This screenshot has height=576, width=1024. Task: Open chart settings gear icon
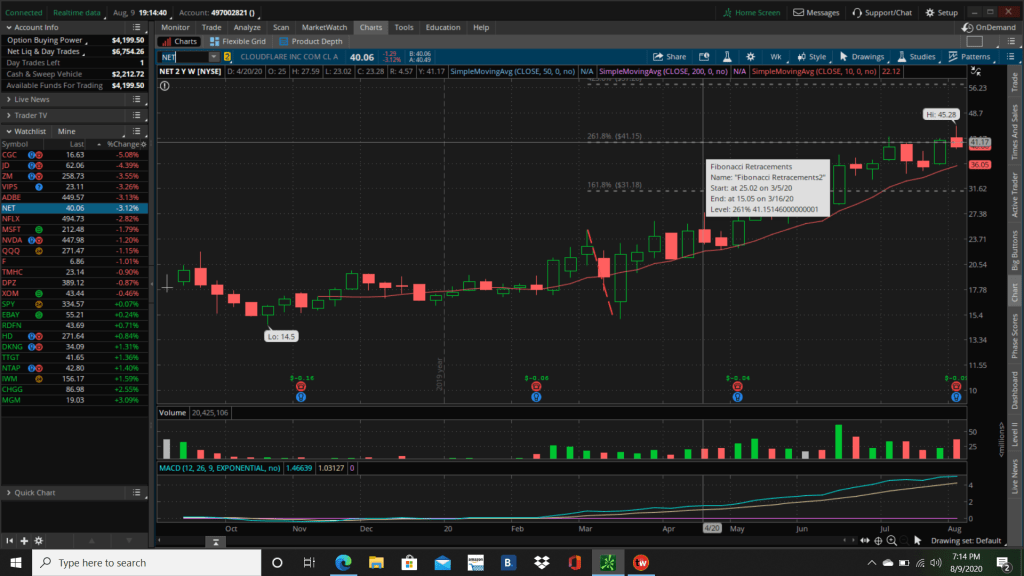click(751, 57)
